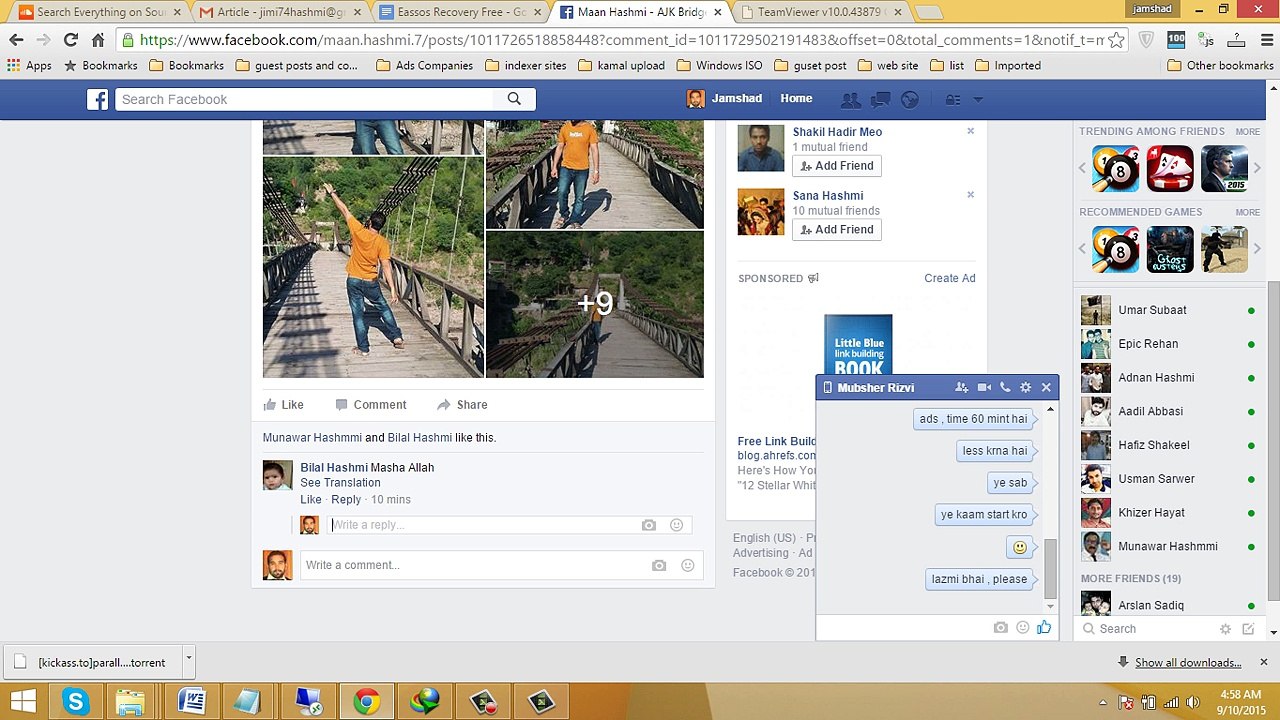Click 8 Ball Pool in Recommended Games
1280x720 pixels.
click(1115, 249)
